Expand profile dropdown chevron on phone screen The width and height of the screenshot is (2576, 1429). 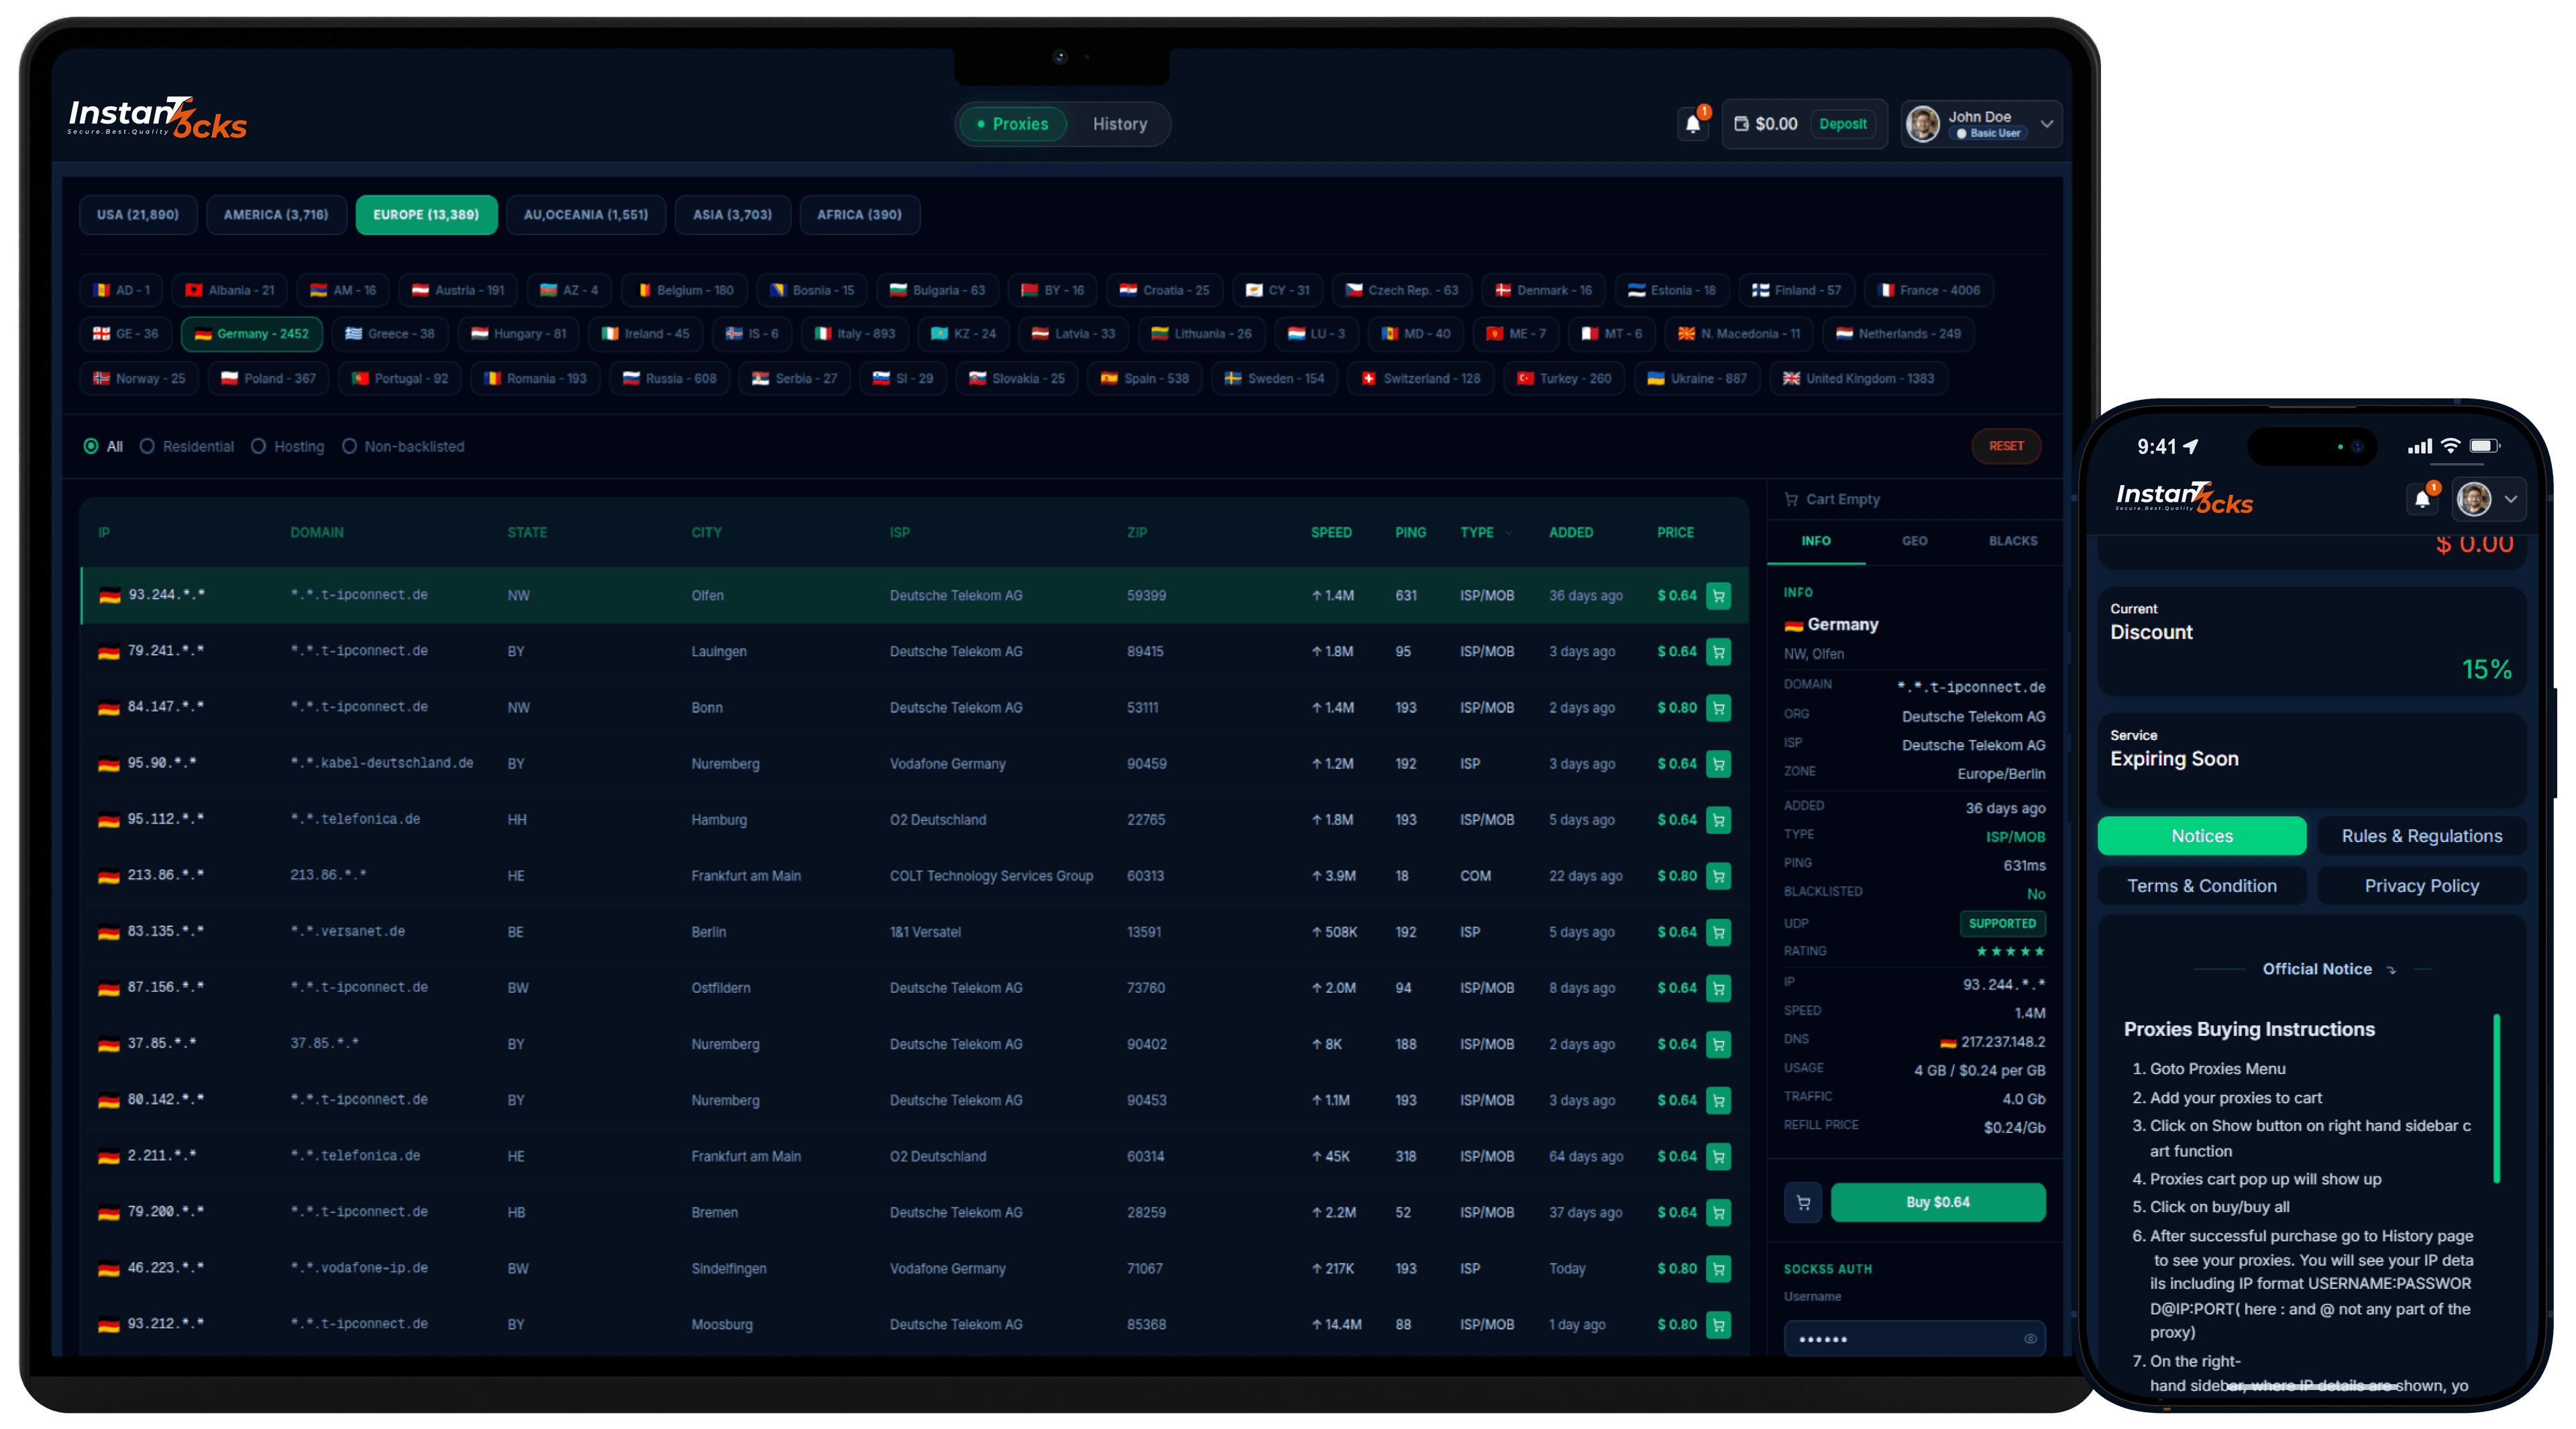[2511, 499]
